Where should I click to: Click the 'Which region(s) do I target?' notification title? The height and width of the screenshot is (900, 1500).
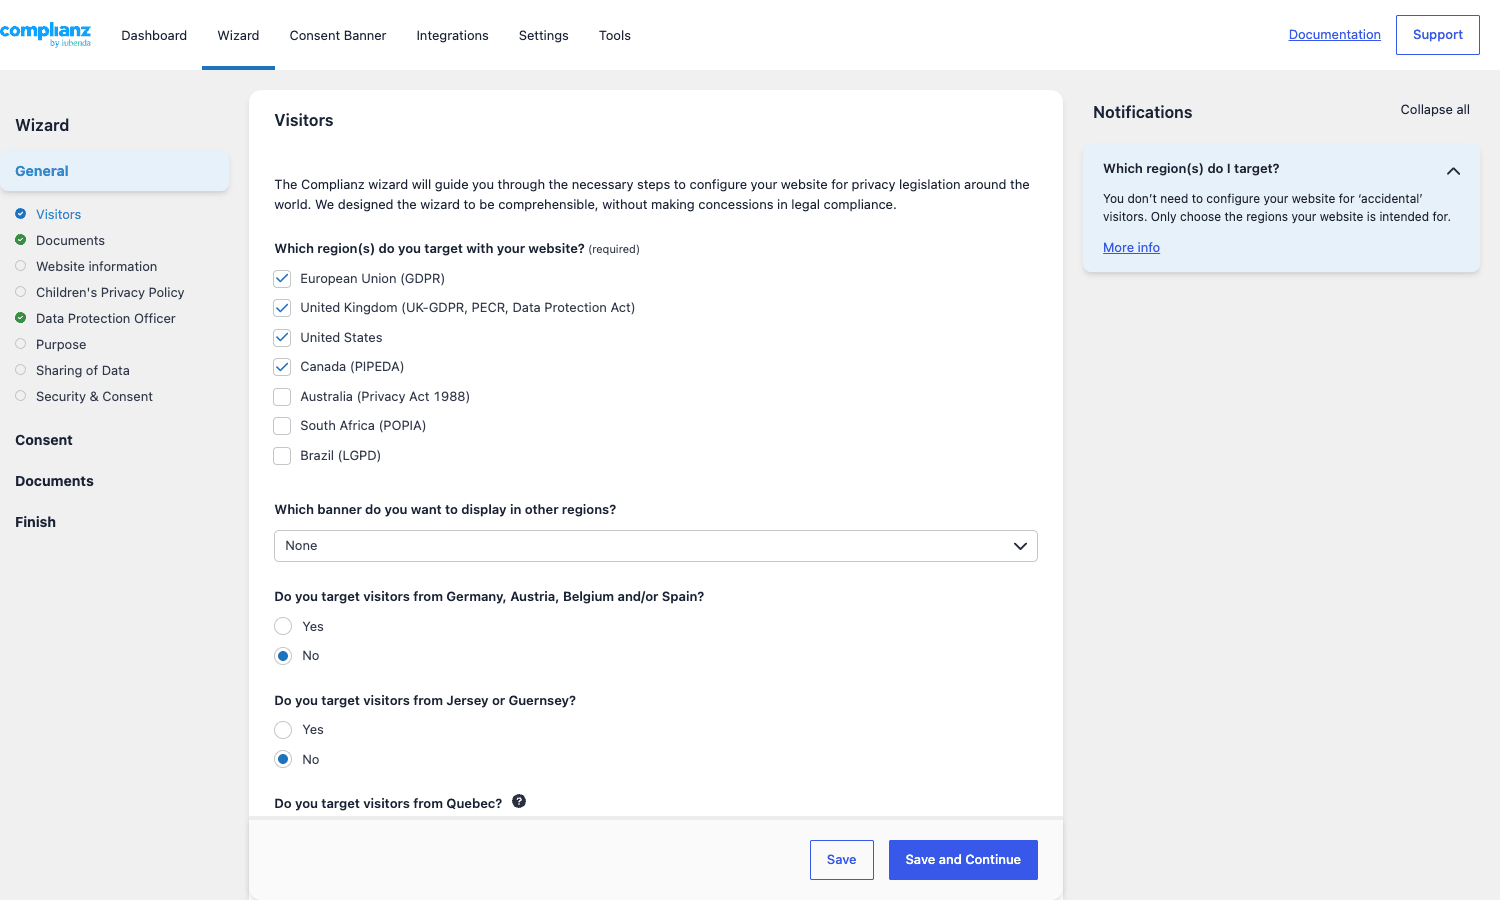[1191, 168]
